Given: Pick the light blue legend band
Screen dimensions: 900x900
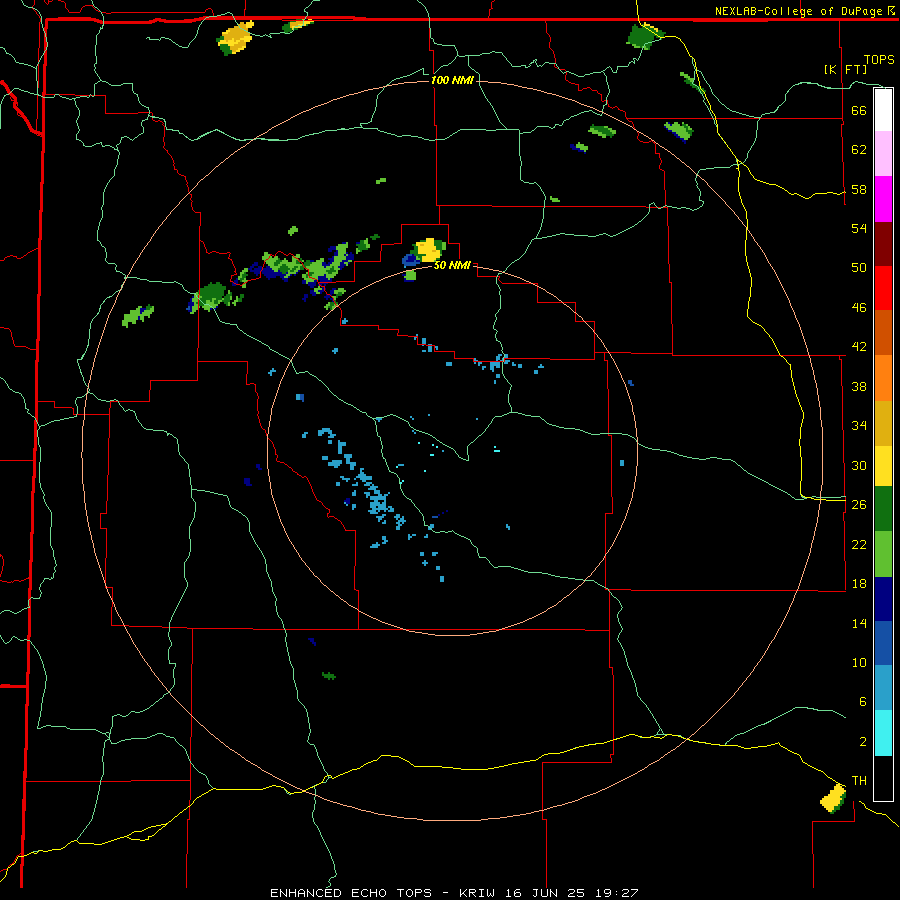Looking at the screenshot, I should 883,688.
